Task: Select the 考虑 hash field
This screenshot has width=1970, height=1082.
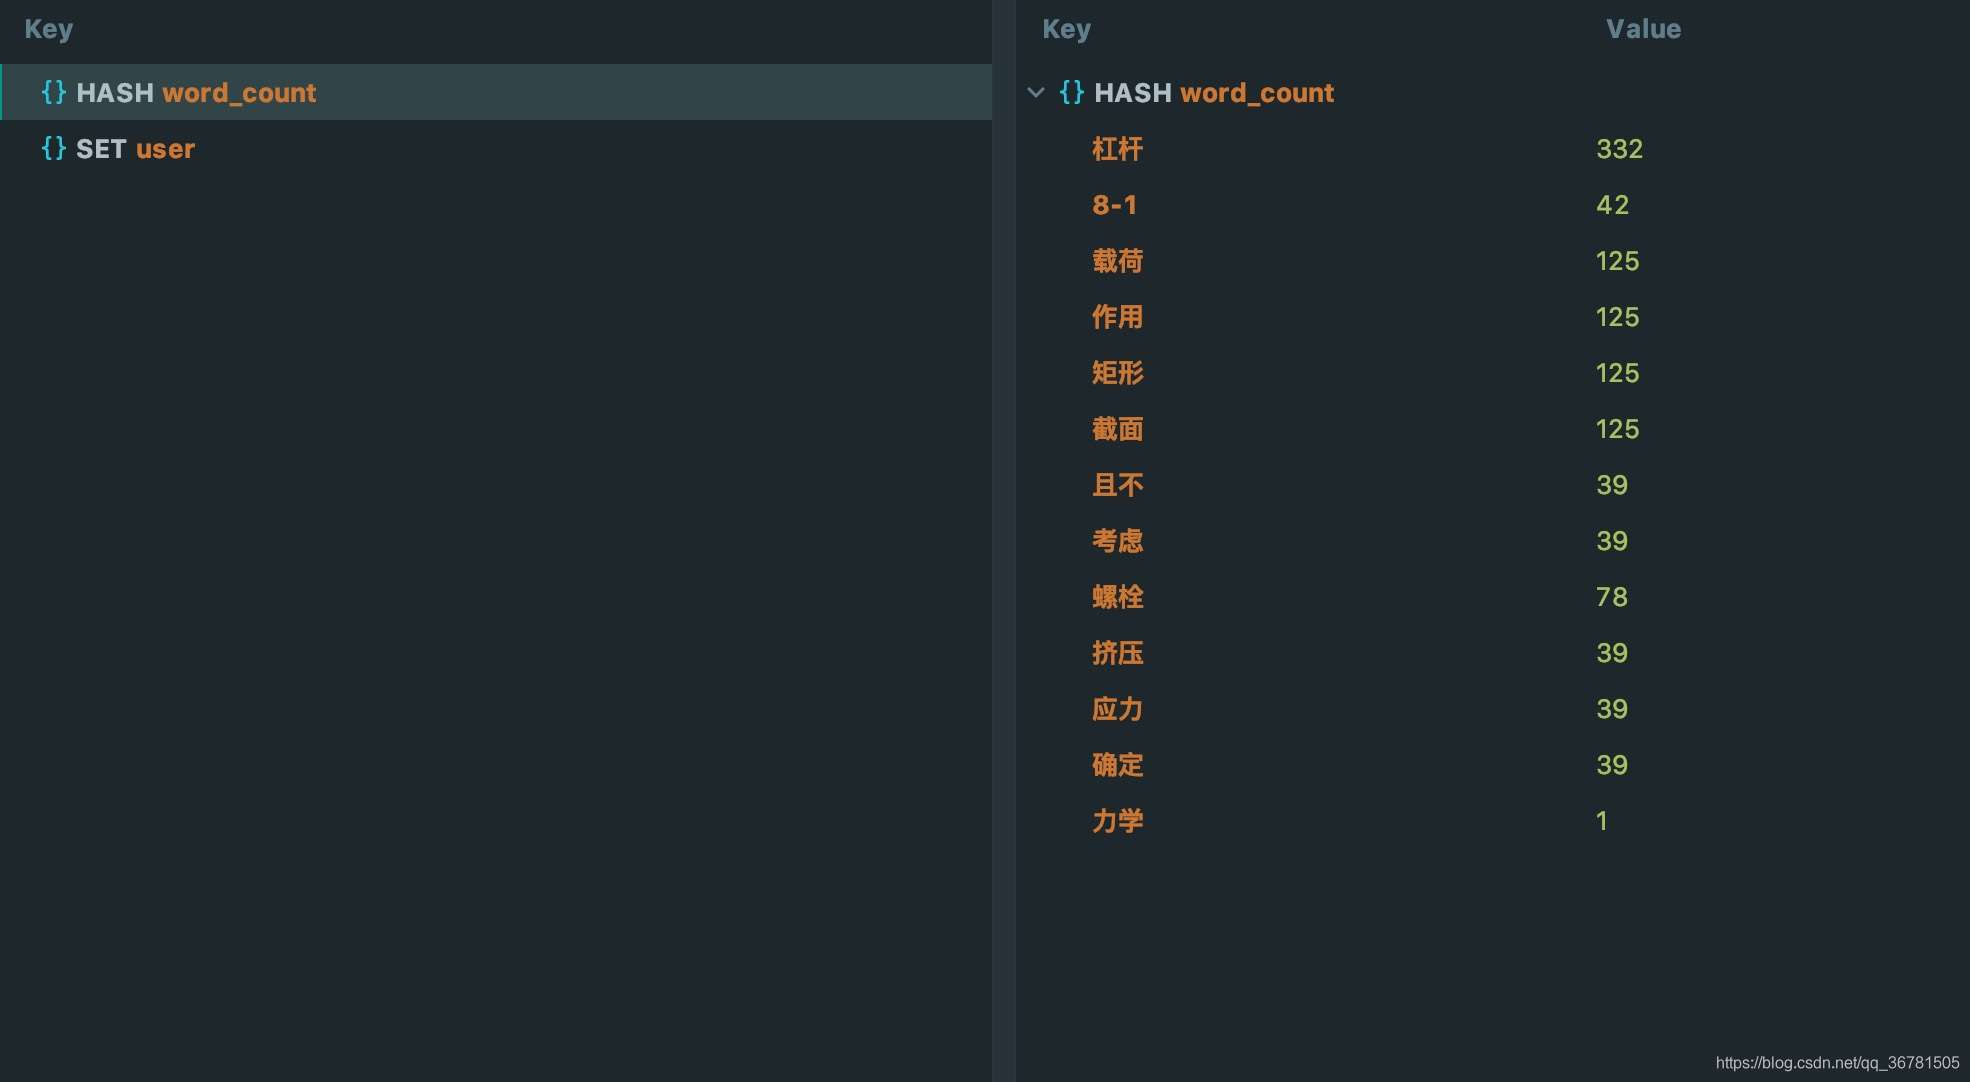Action: point(1117,541)
